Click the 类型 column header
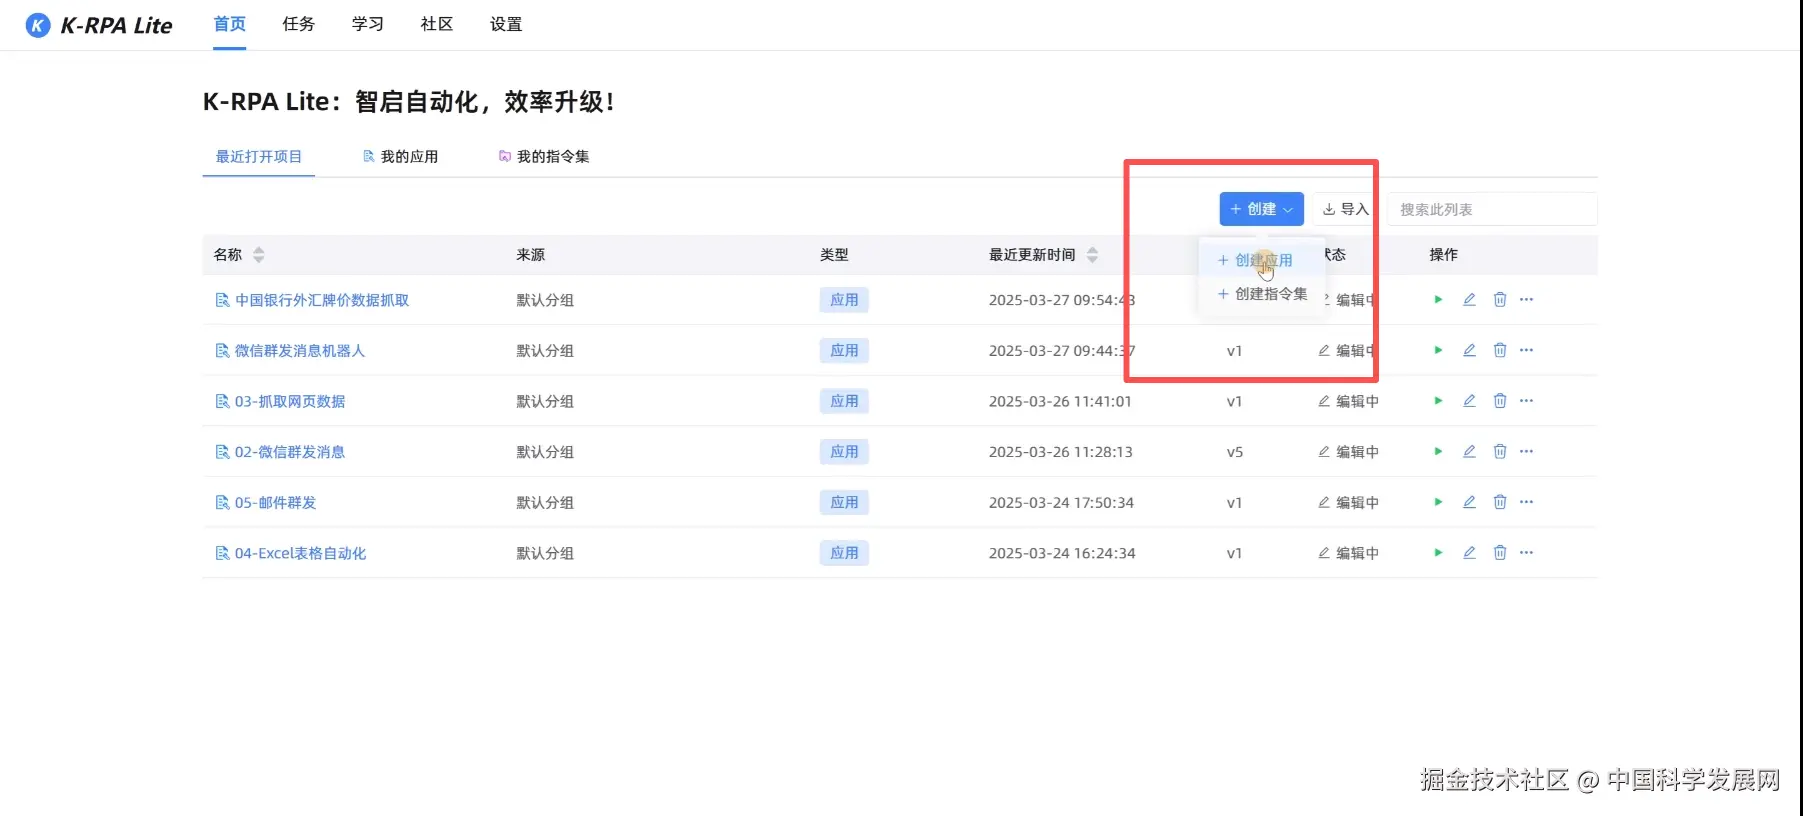The height and width of the screenshot is (816, 1803). [x=834, y=255]
